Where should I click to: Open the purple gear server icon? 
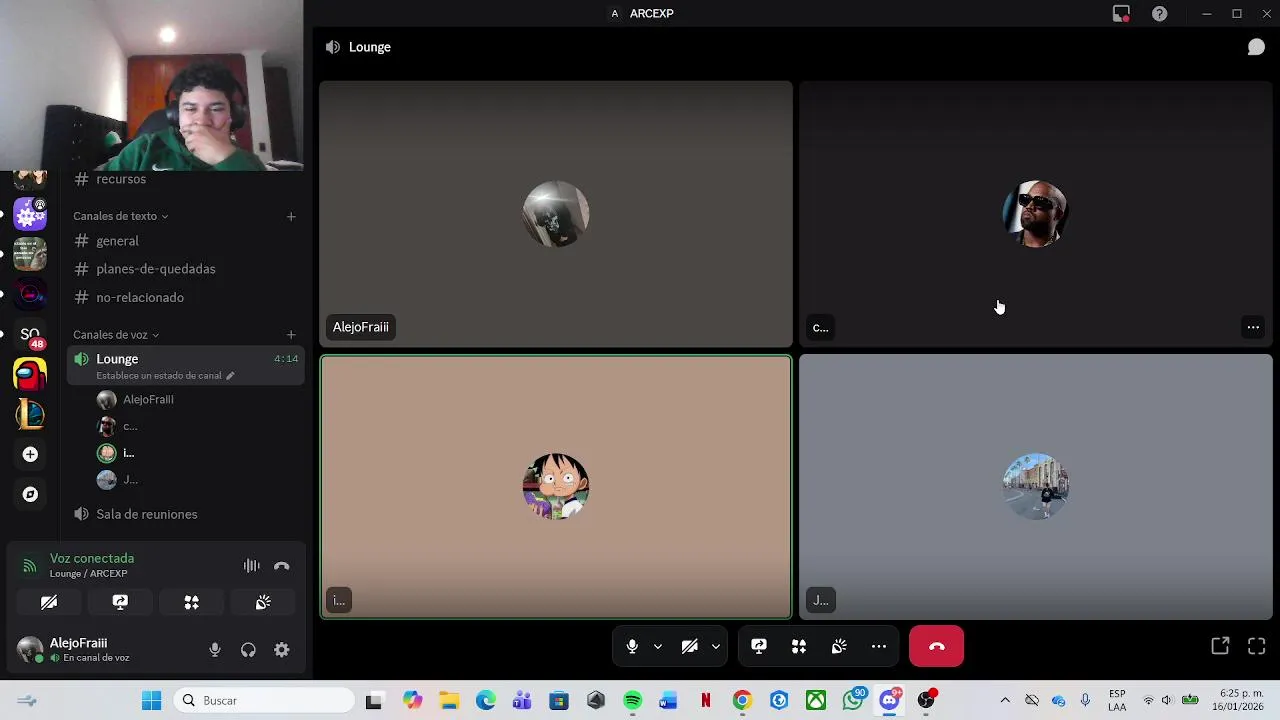30,214
